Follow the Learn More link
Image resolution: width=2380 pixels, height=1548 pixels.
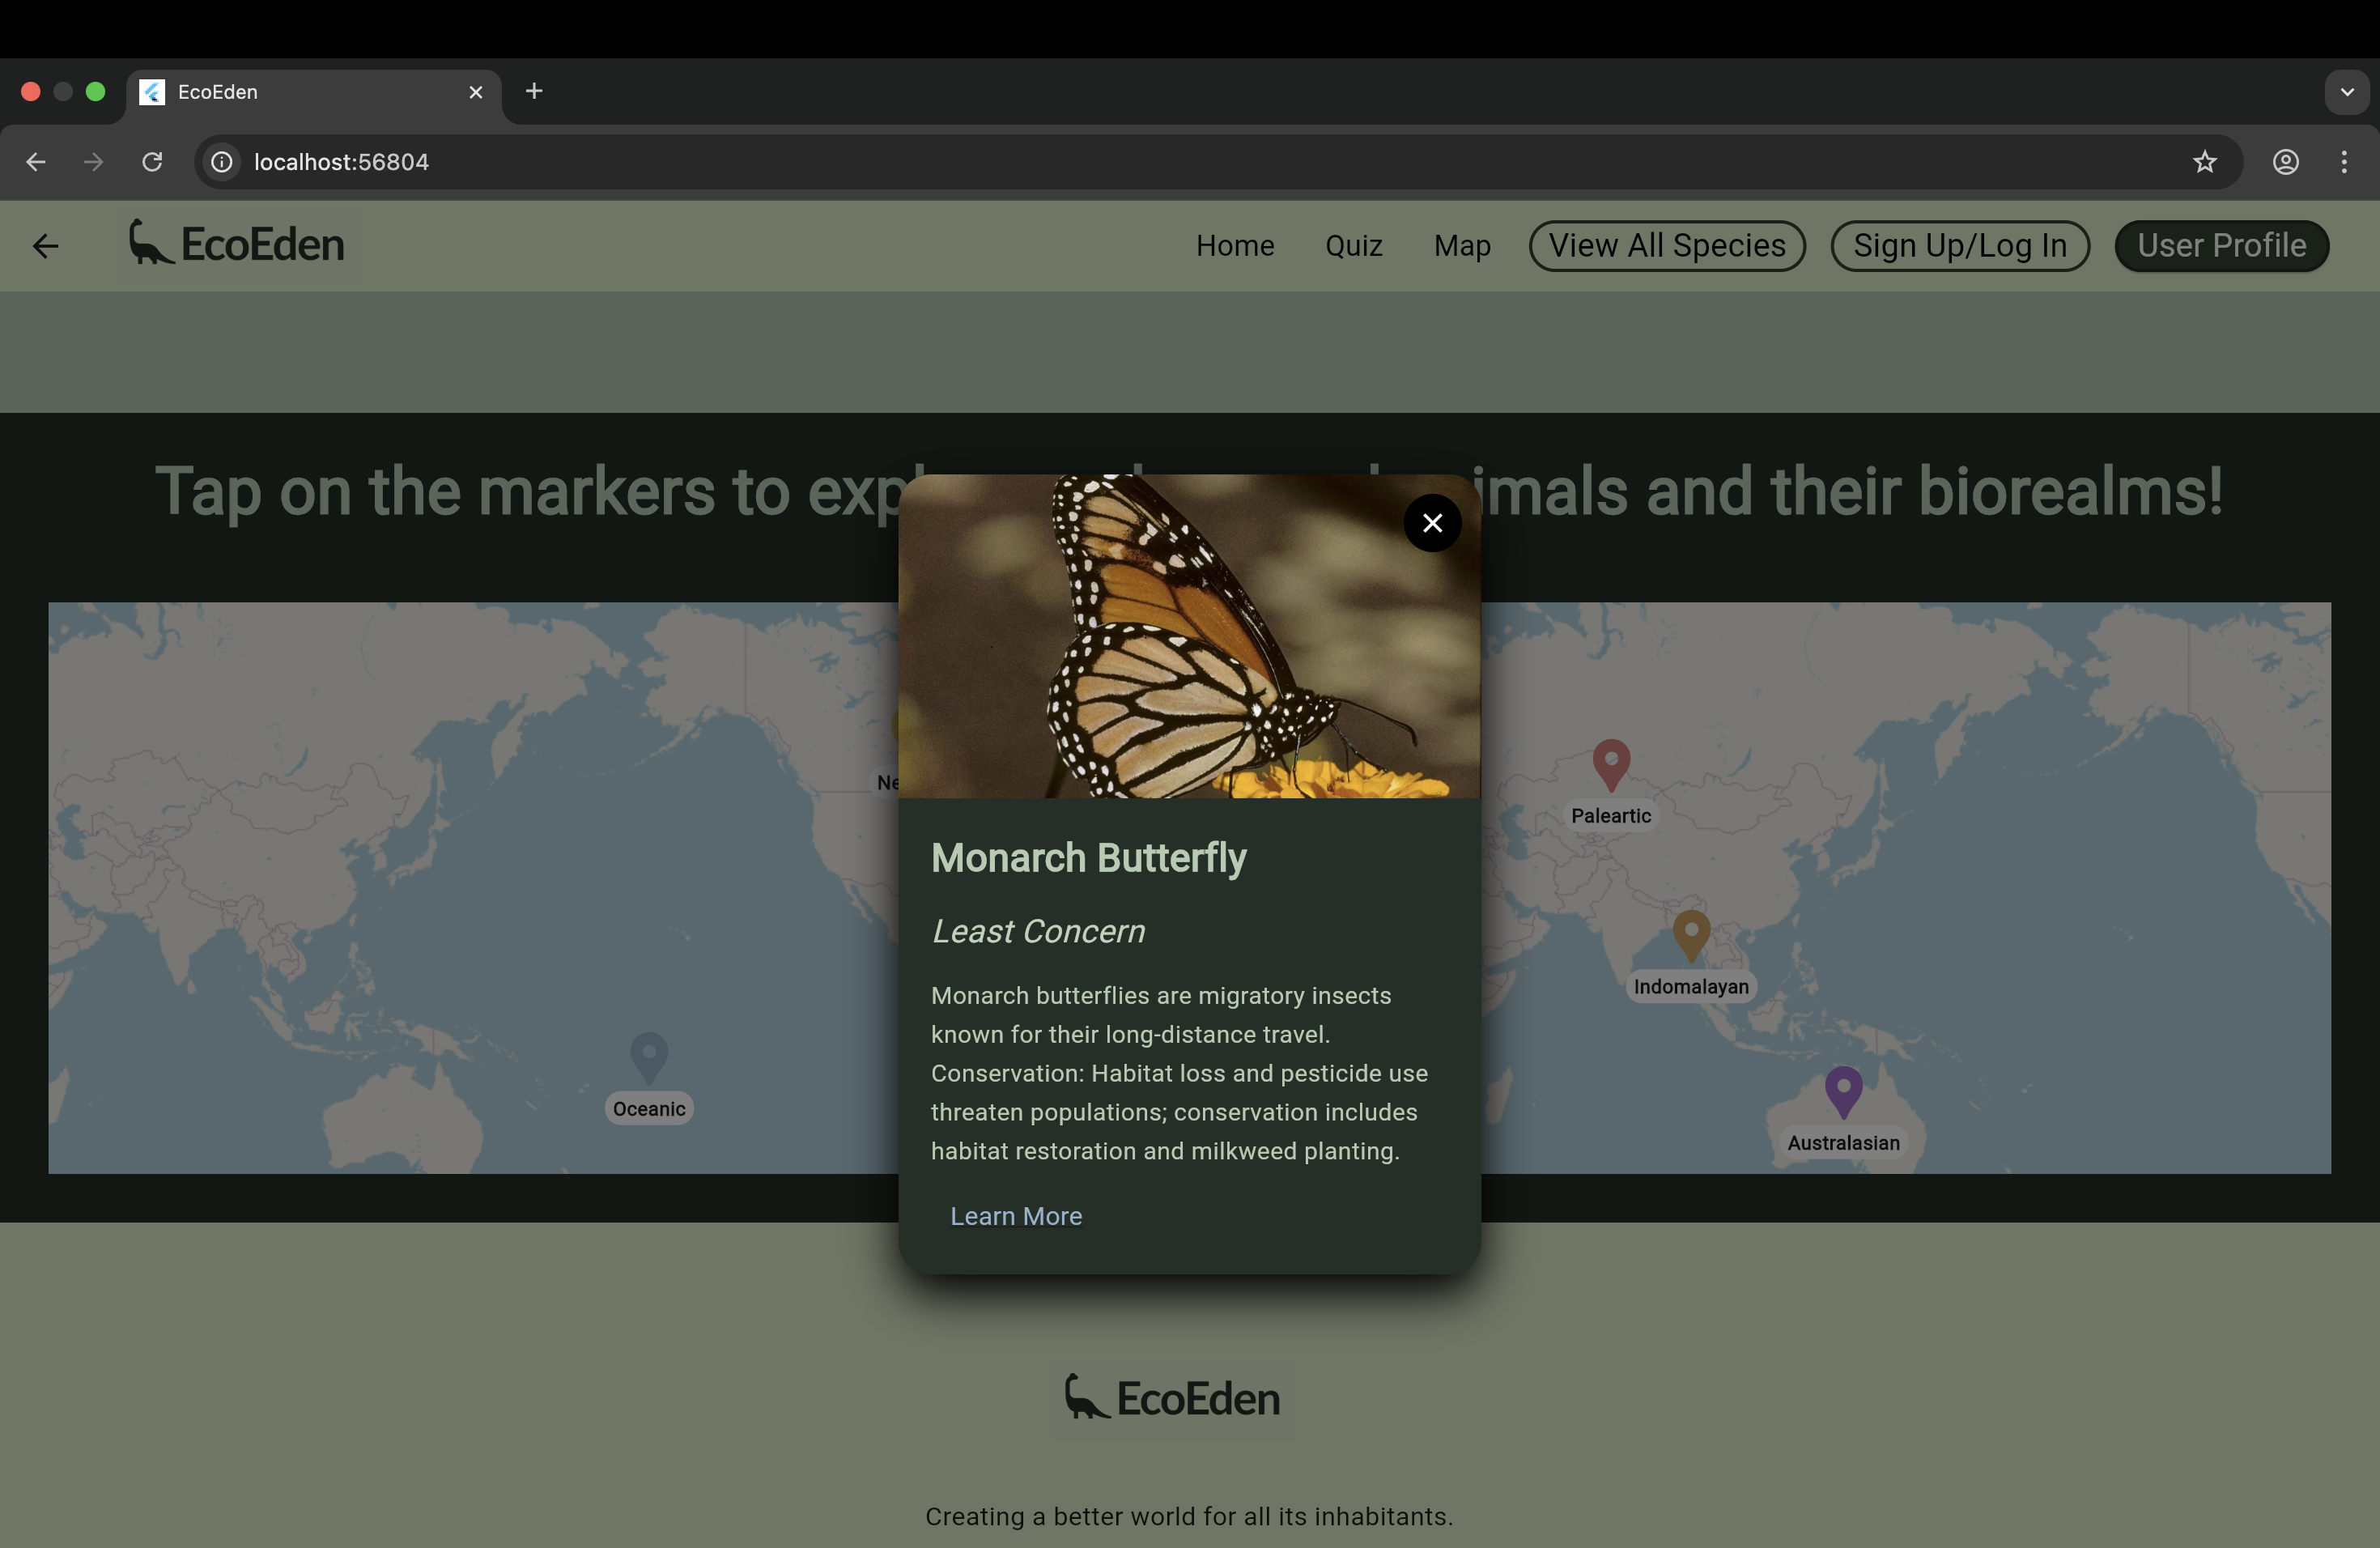click(x=1015, y=1216)
